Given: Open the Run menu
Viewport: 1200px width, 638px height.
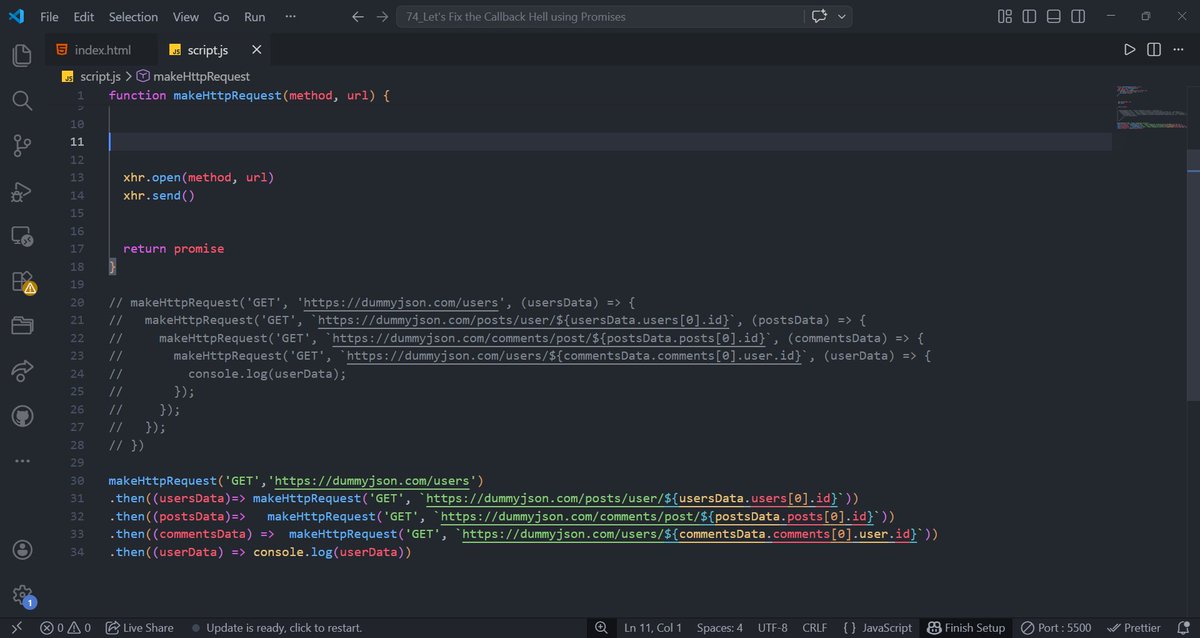Looking at the screenshot, I should (255, 17).
